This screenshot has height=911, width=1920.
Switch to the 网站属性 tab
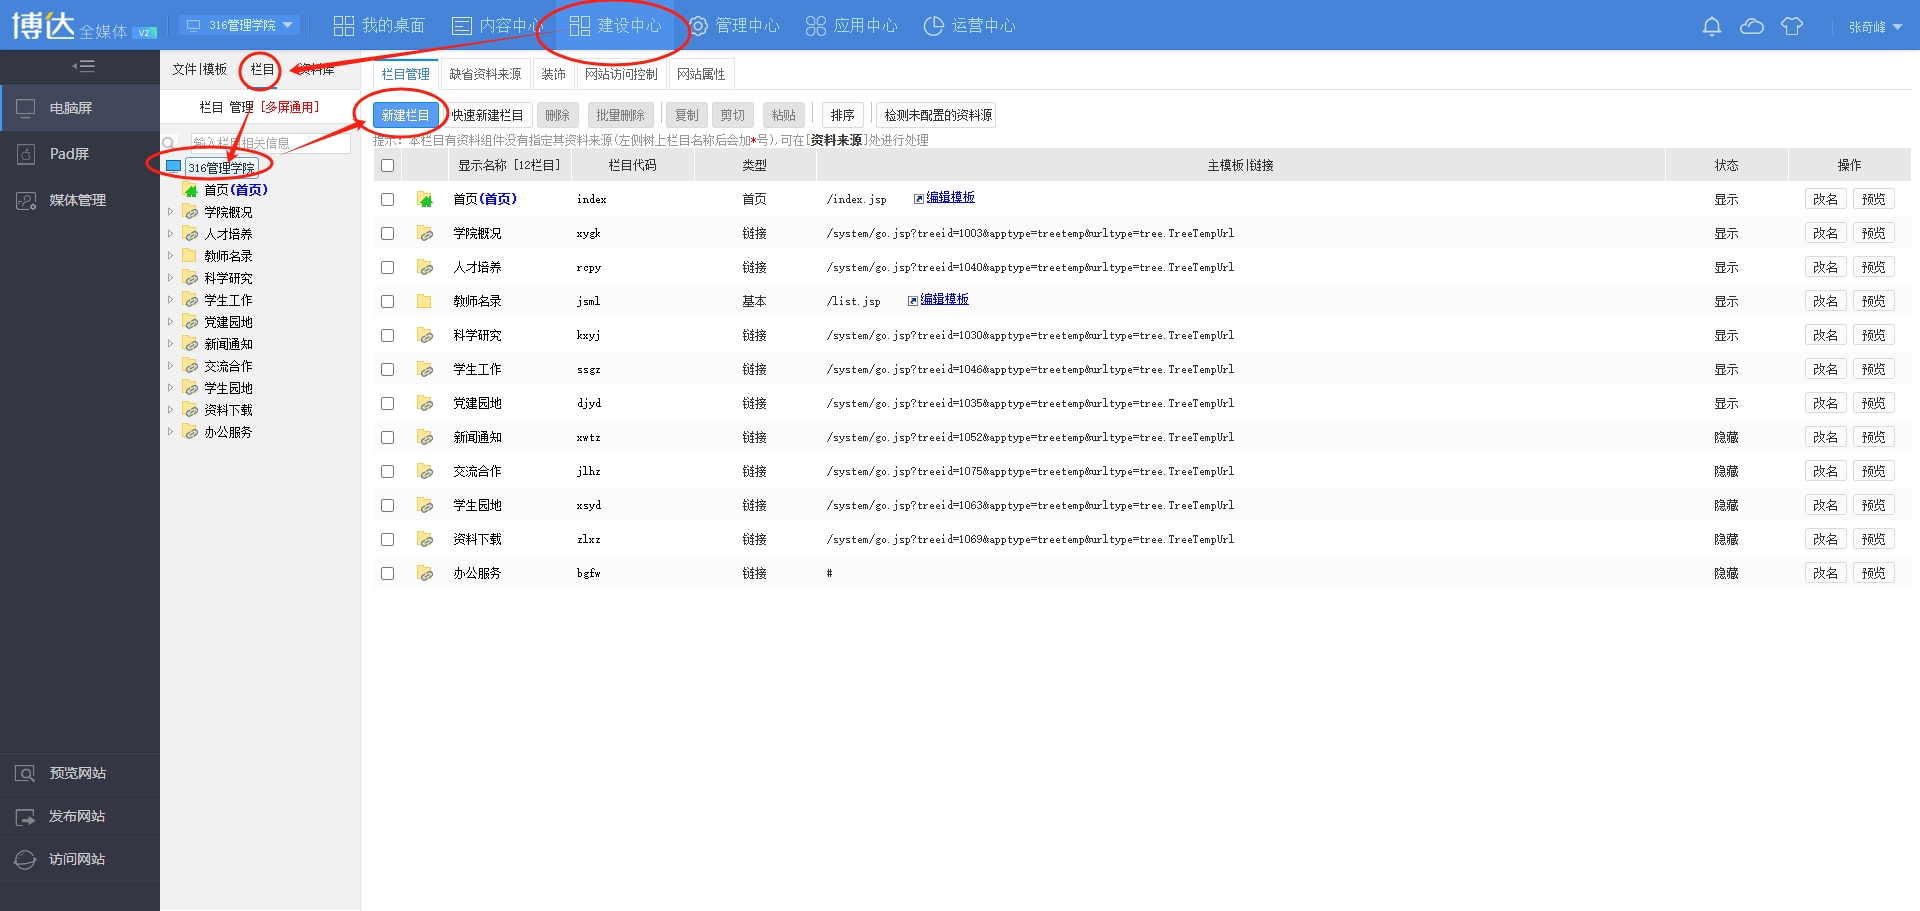click(701, 74)
